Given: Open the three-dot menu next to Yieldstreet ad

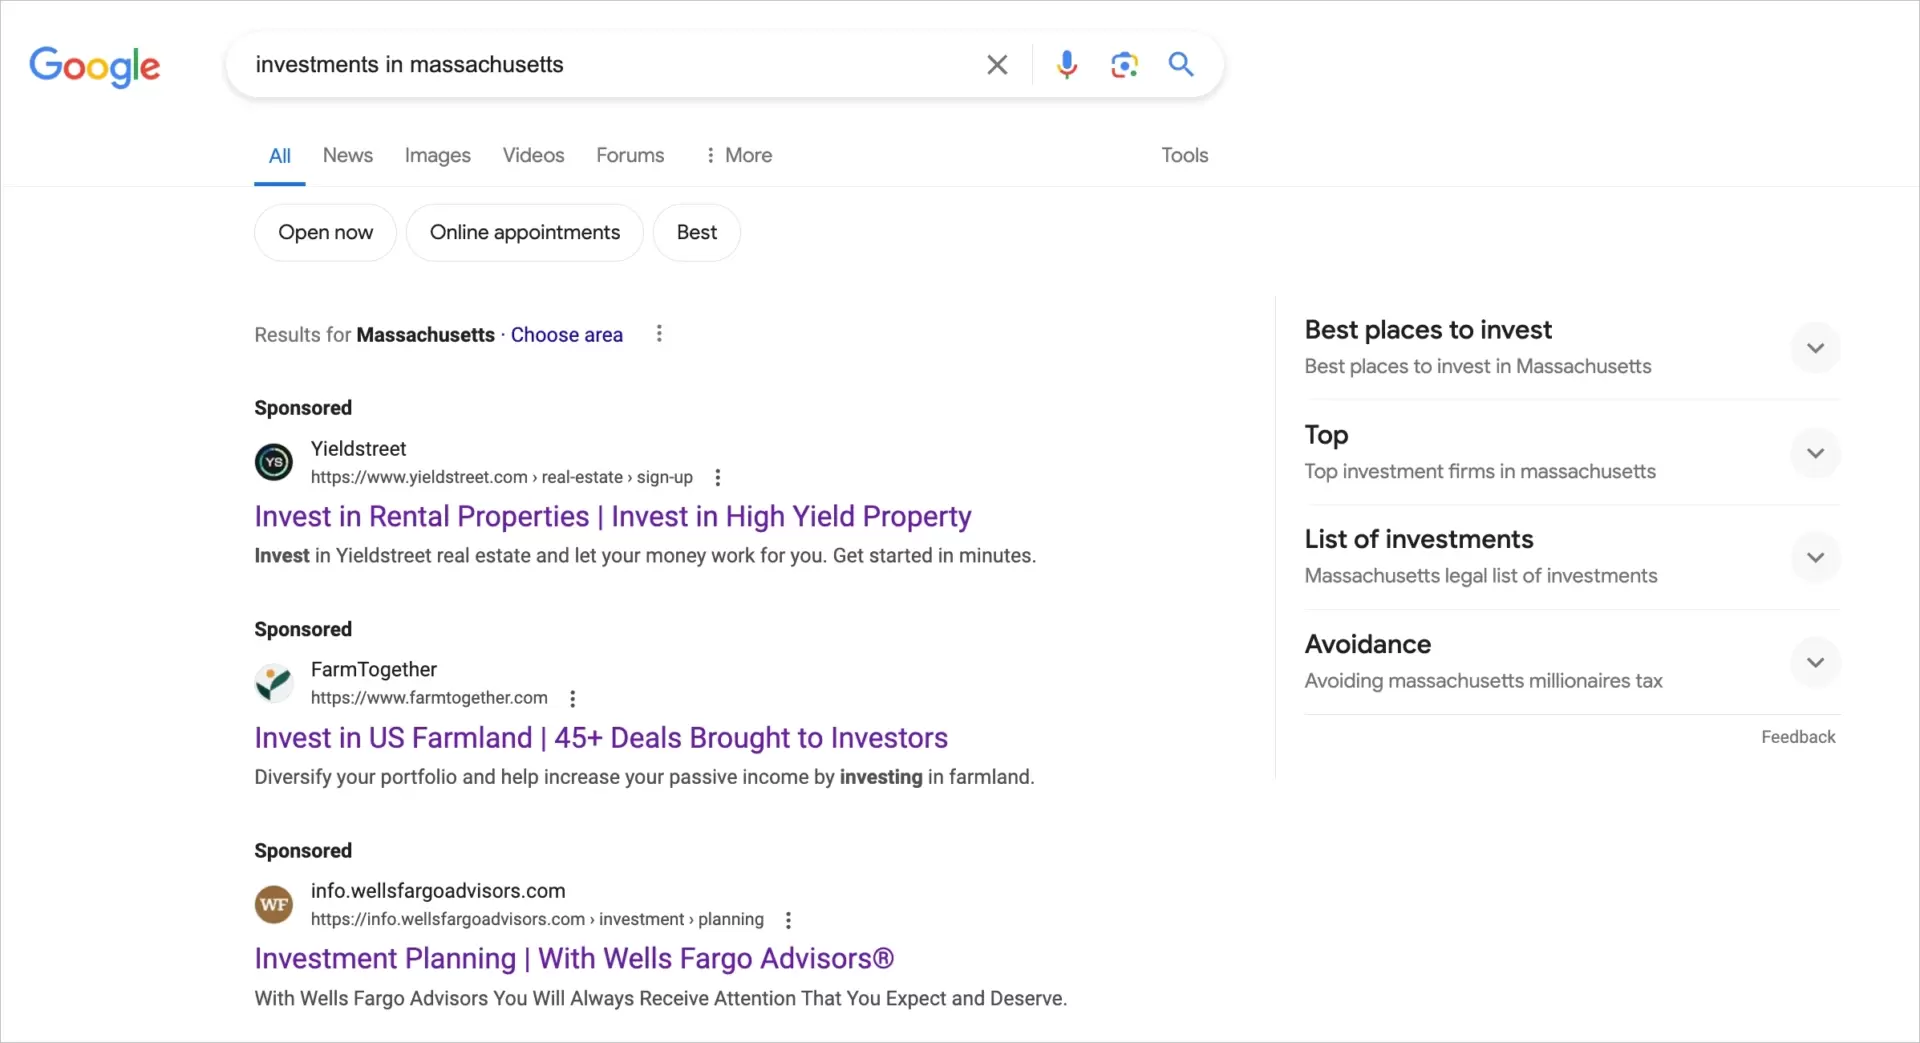Looking at the screenshot, I should [x=718, y=478].
